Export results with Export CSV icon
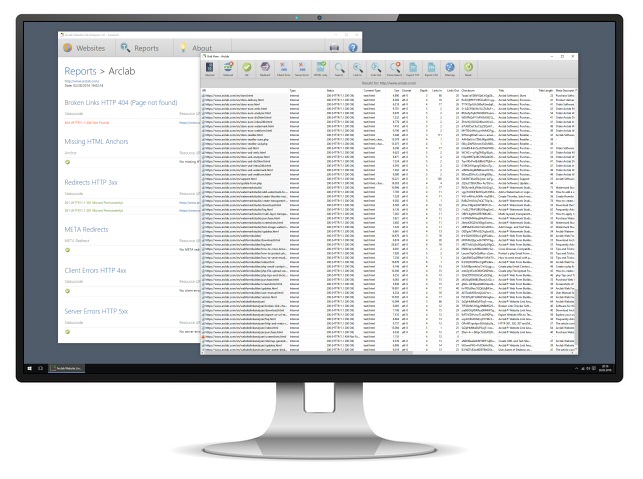The height and width of the screenshot is (479, 643). tap(431, 68)
